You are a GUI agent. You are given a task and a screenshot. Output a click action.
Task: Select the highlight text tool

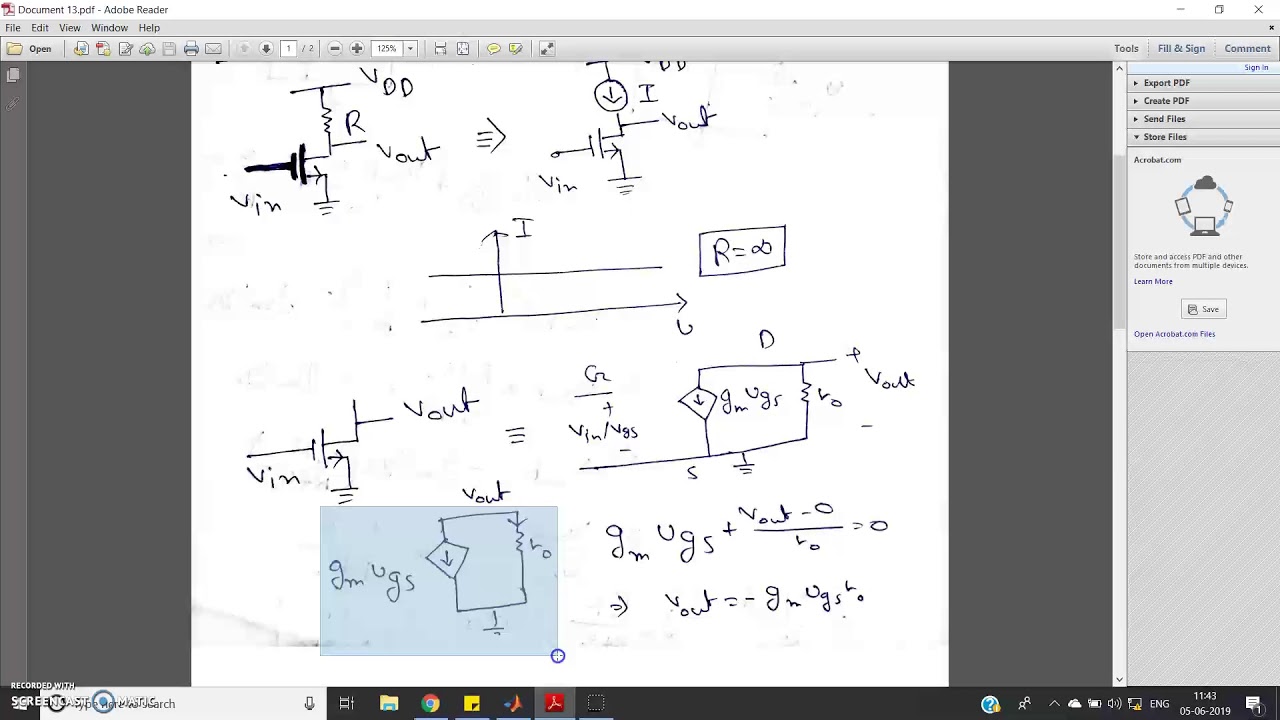click(516, 48)
